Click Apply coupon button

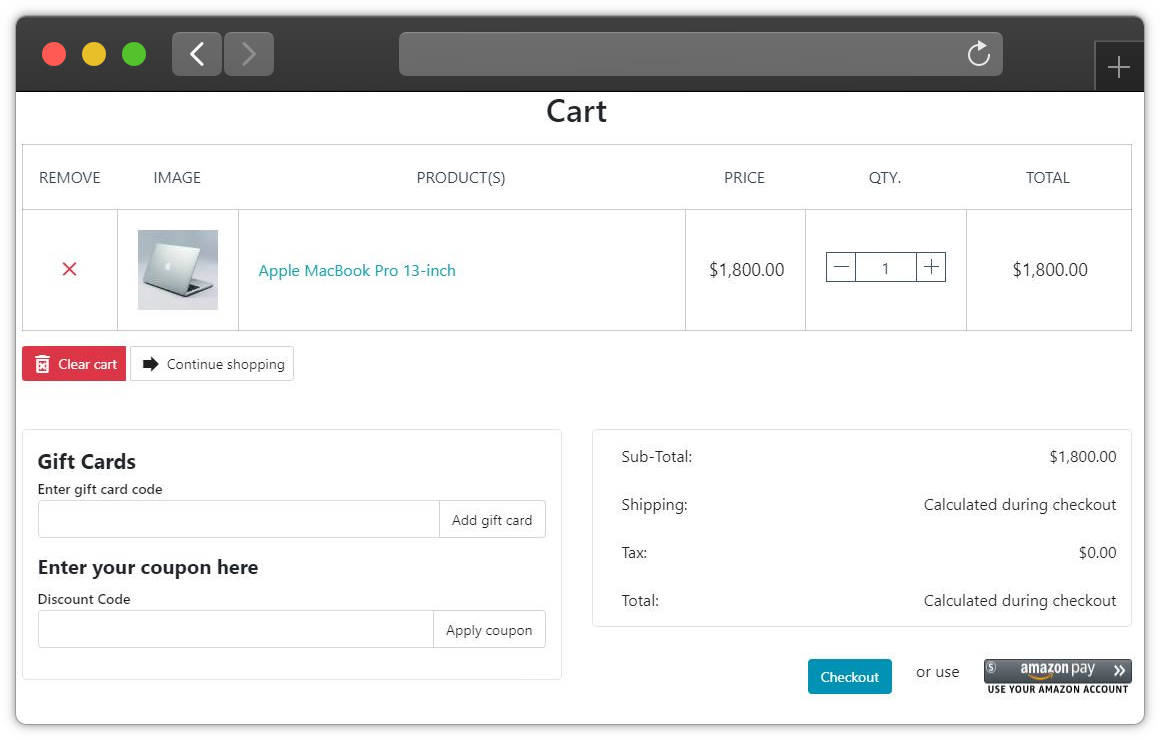coord(489,630)
